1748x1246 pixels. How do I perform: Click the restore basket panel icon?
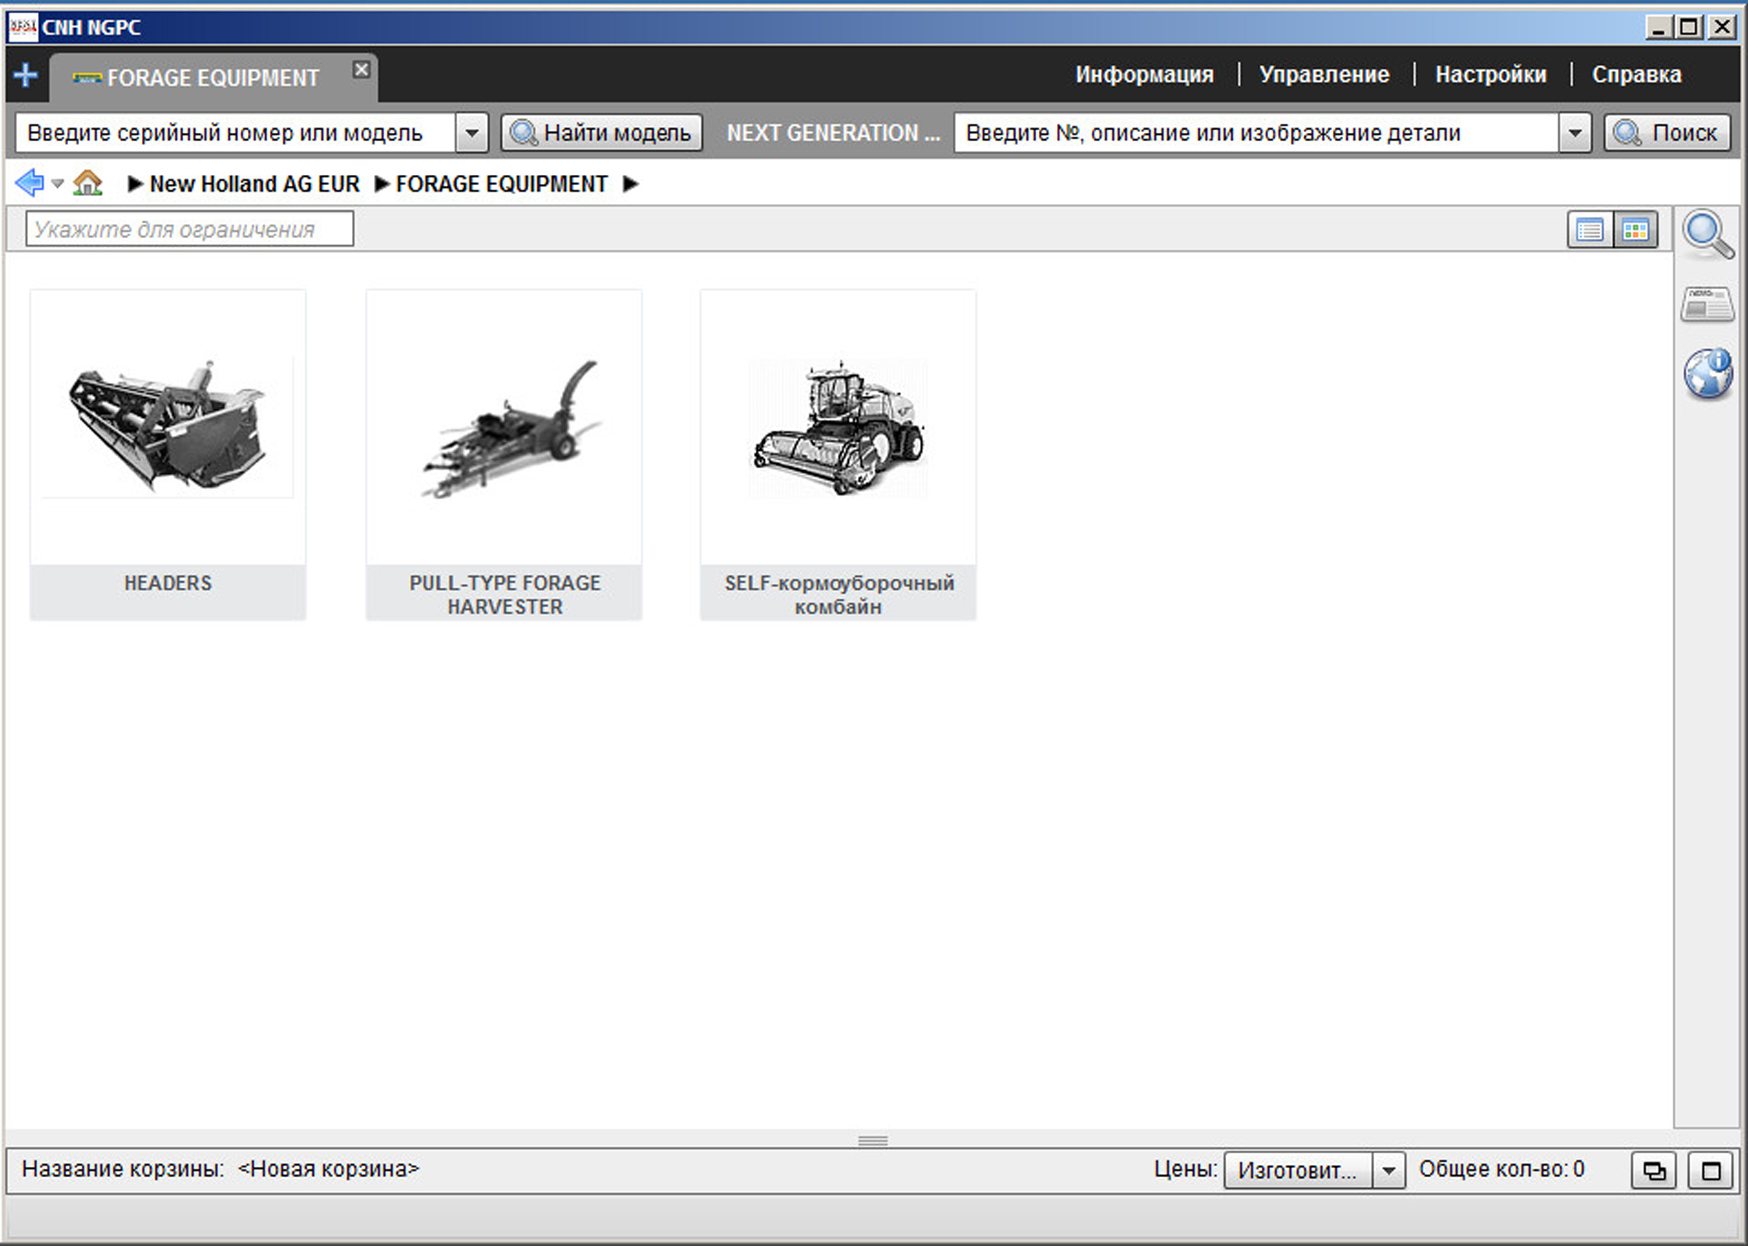click(x=1654, y=1170)
